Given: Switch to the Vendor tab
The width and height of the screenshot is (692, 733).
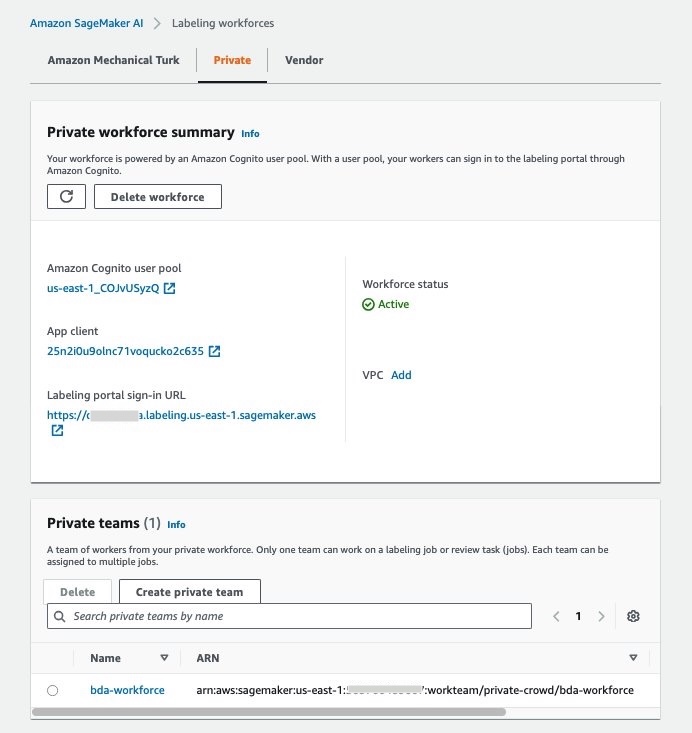Looking at the screenshot, I should pyautogui.click(x=304, y=60).
